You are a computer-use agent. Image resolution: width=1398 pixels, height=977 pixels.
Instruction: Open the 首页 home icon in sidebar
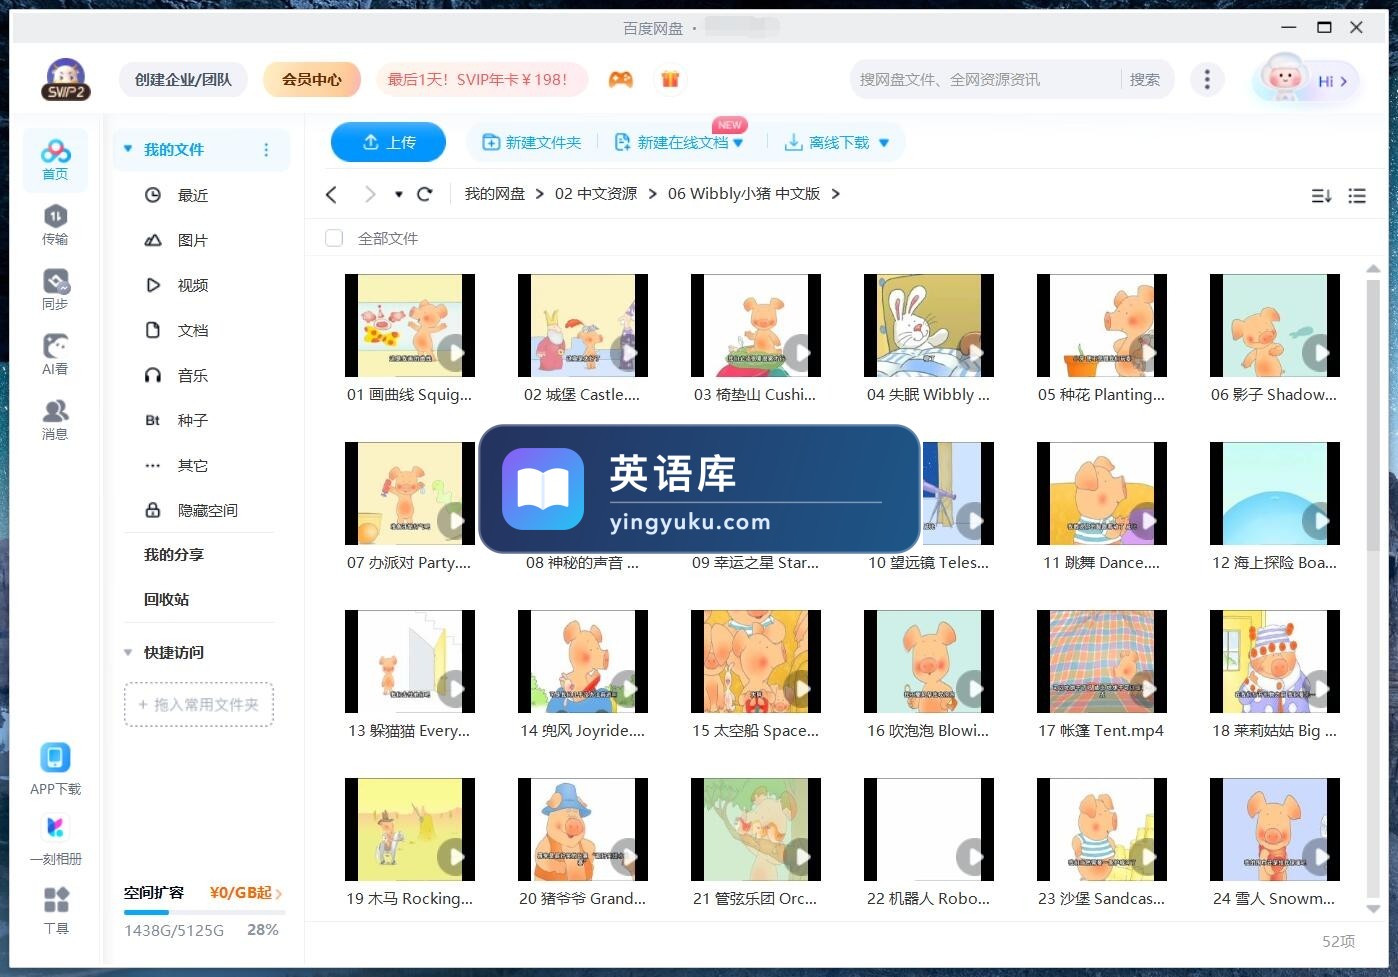55,160
